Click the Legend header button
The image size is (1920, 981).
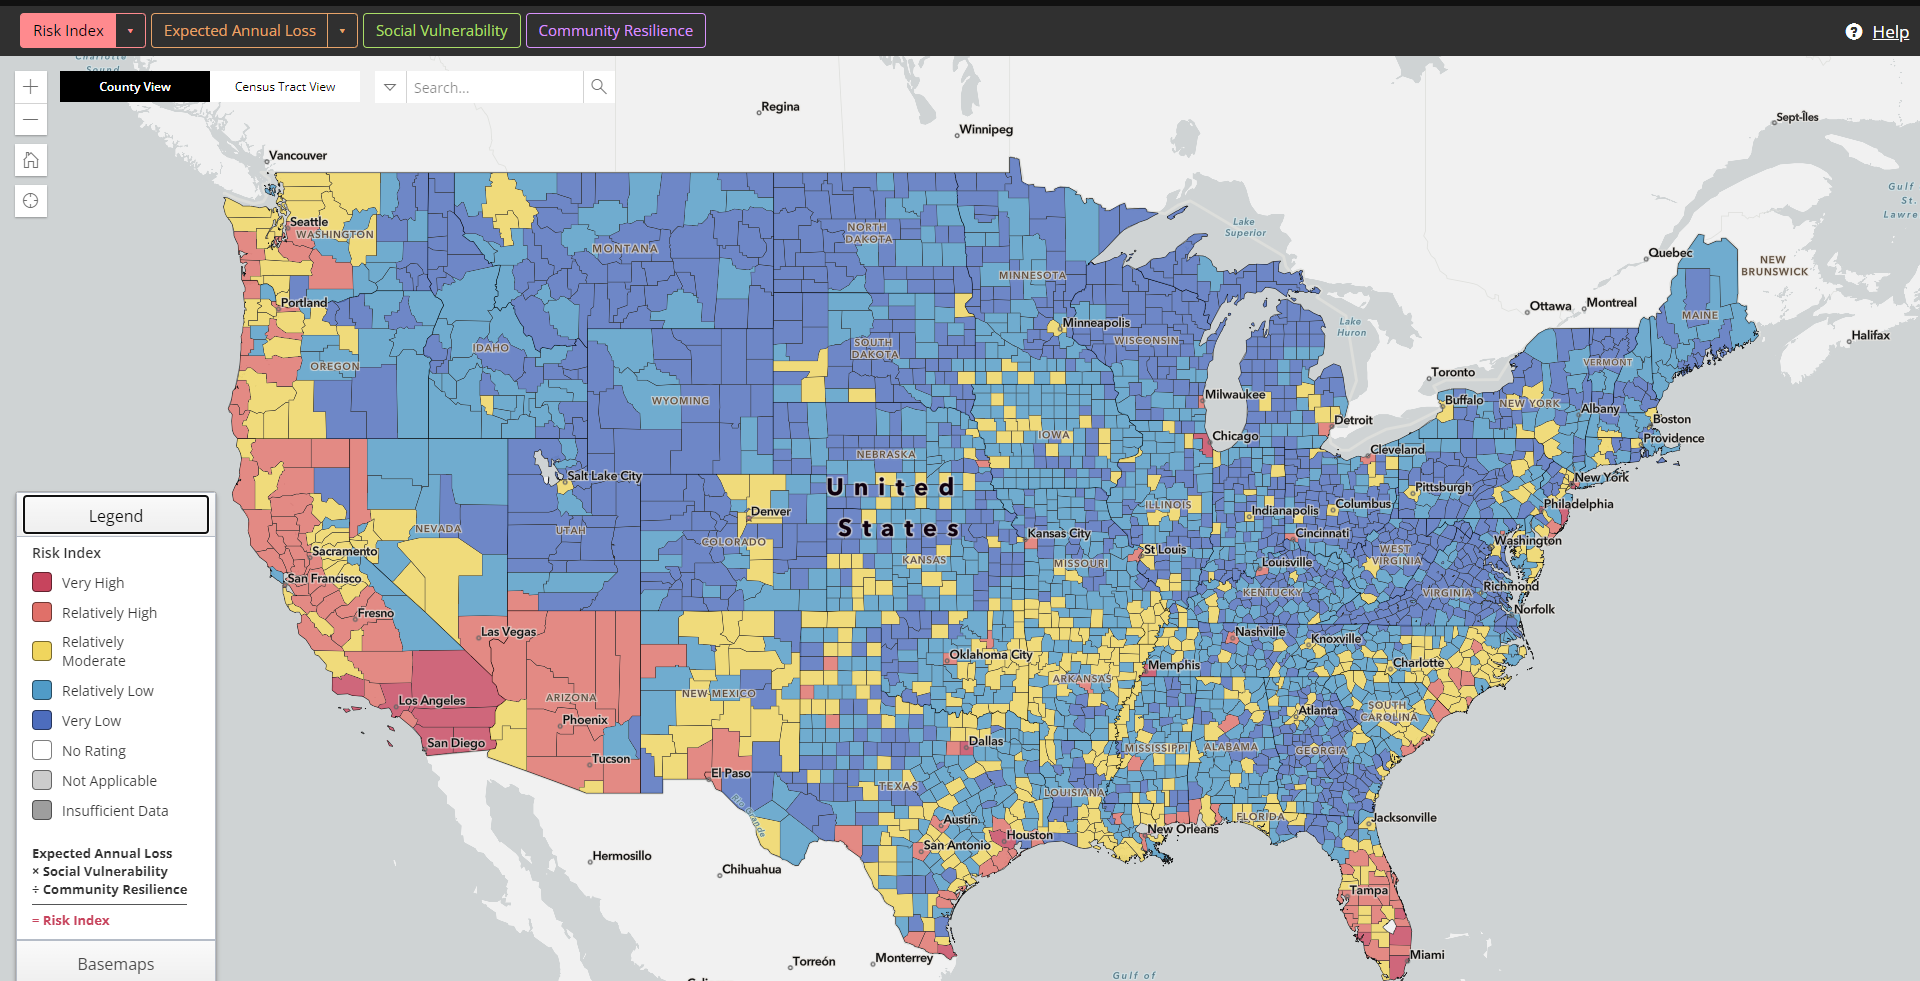pos(115,514)
